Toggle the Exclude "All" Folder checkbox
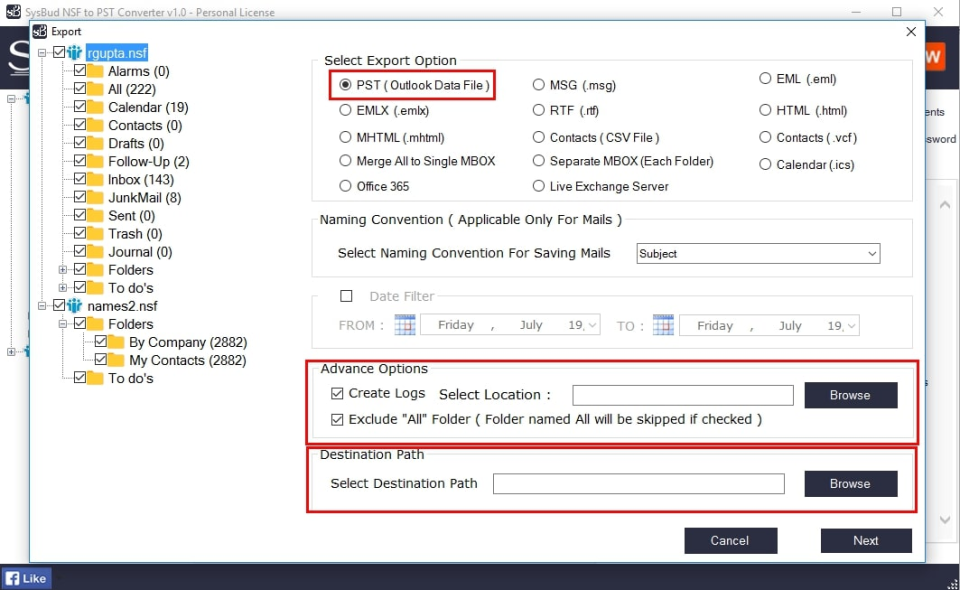The height and width of the screenshot is (590, 960). click(337, 420)
